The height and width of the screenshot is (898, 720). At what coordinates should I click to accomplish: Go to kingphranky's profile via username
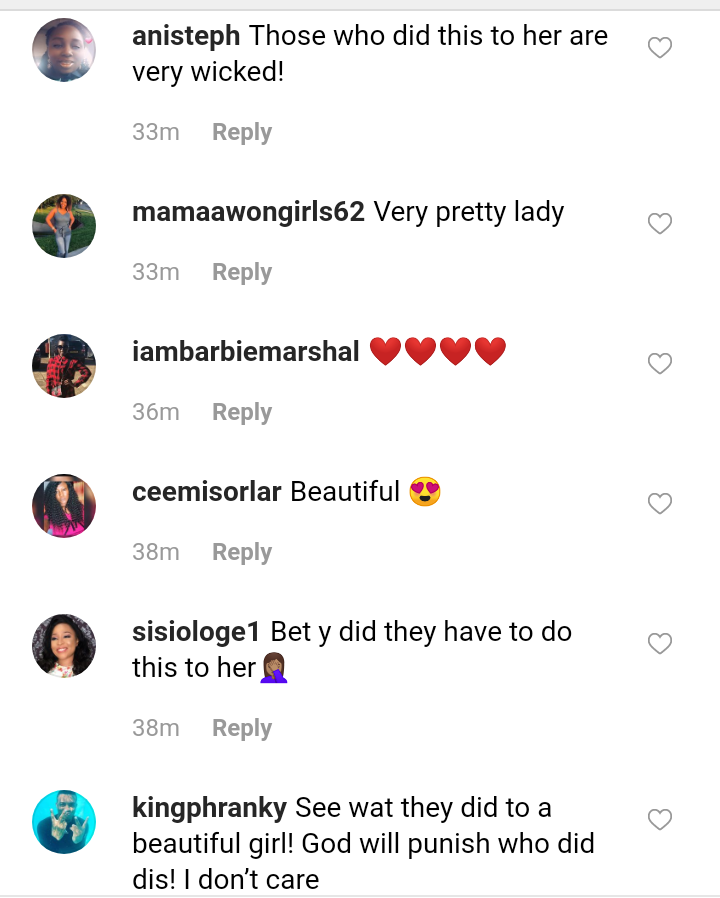[x=209, y=808]
